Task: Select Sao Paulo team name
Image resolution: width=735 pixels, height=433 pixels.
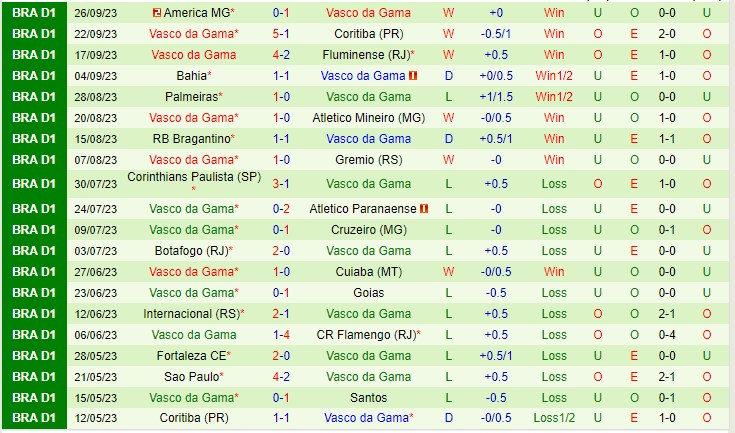Action: pos(192,377)
